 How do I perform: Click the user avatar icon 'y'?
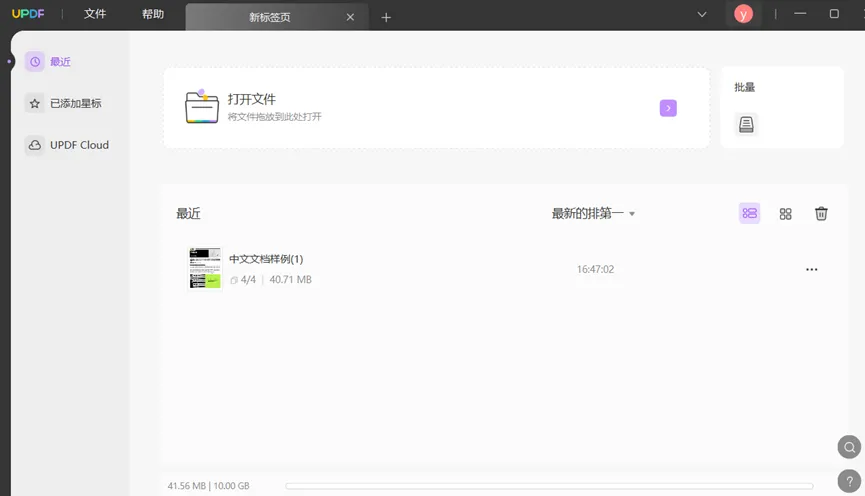point(743,14)
